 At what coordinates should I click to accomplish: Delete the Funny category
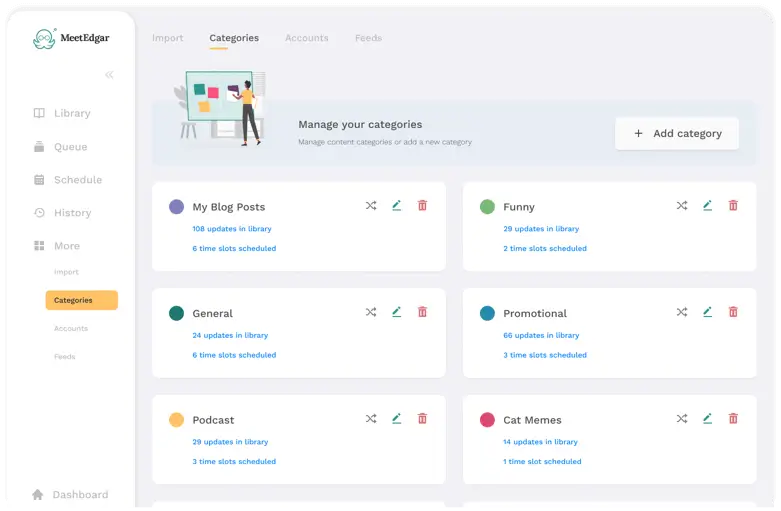tap(733, 205)
